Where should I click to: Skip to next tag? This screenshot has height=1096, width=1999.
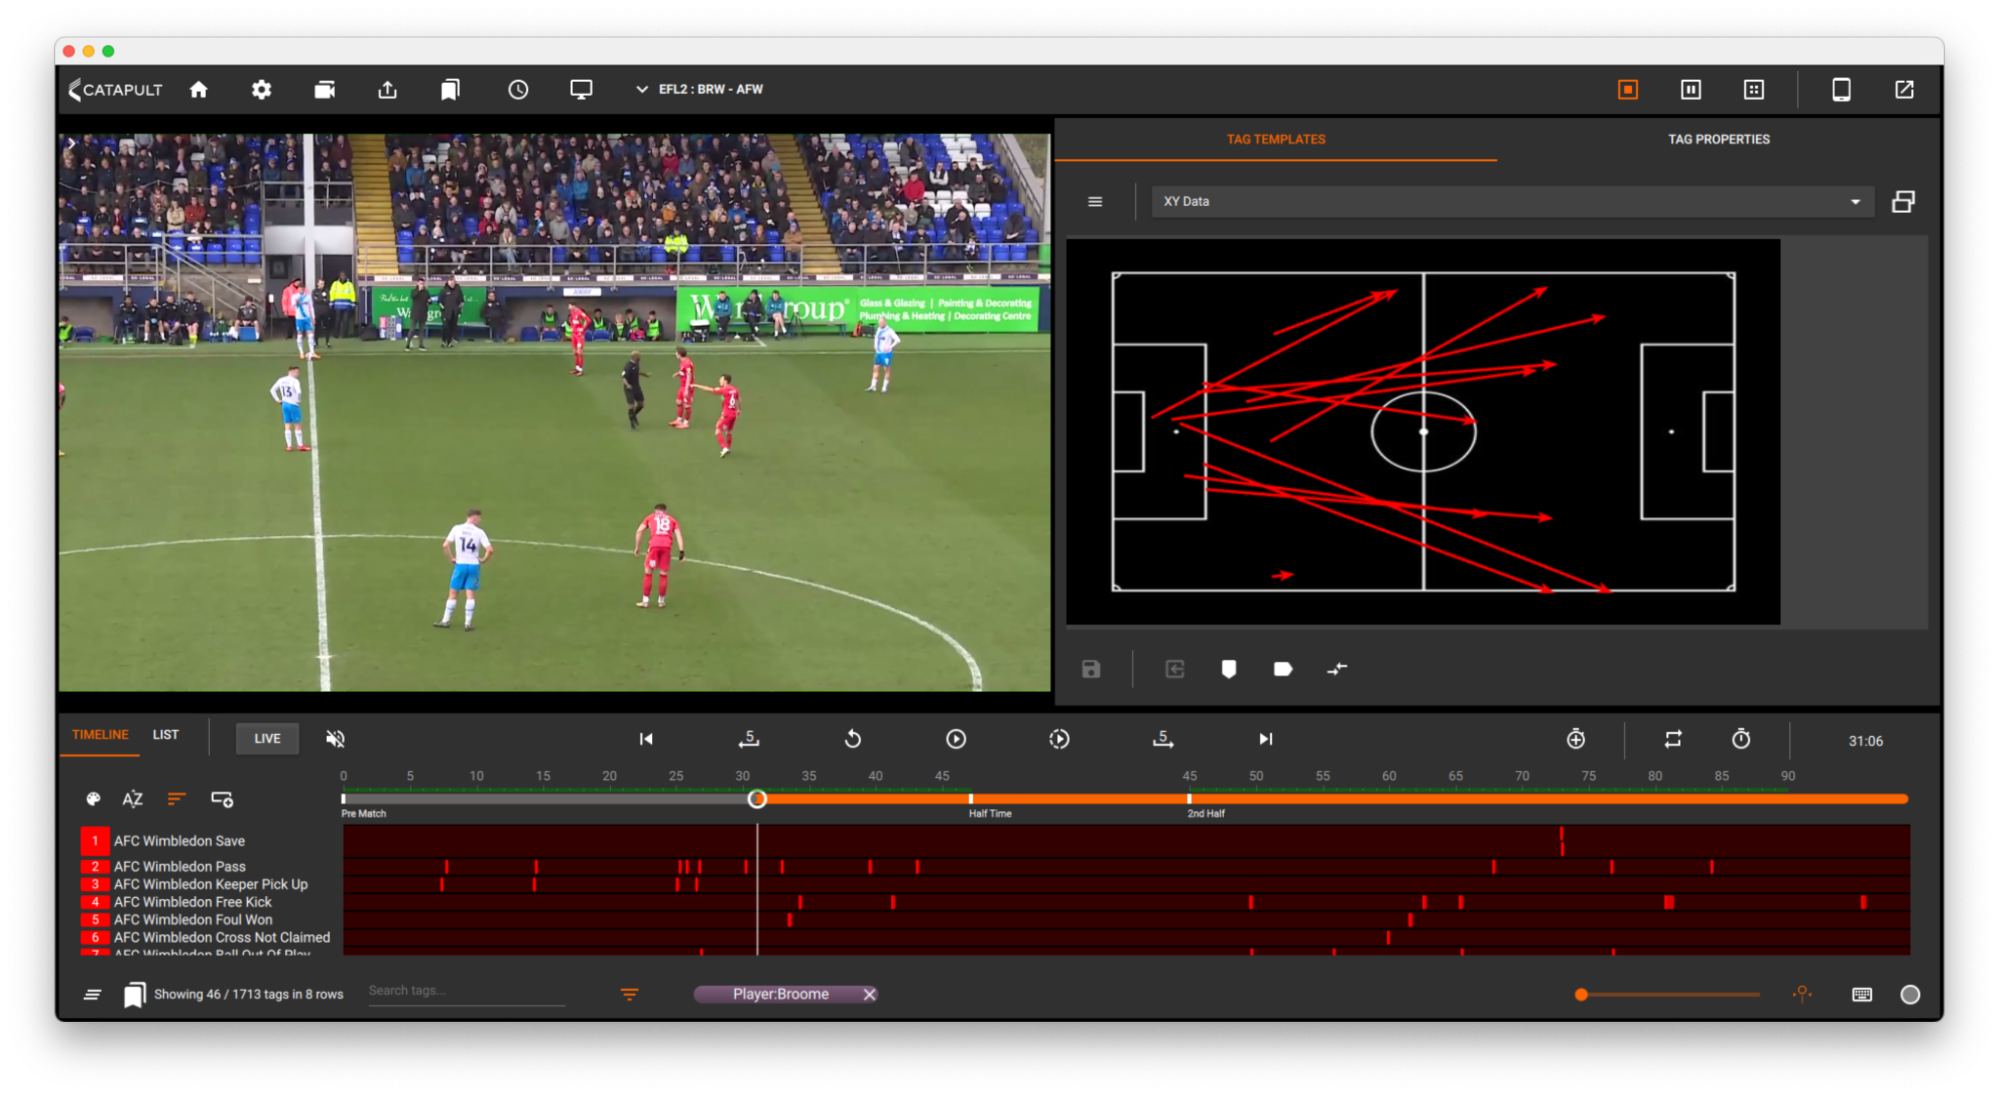coord(1266,739)
